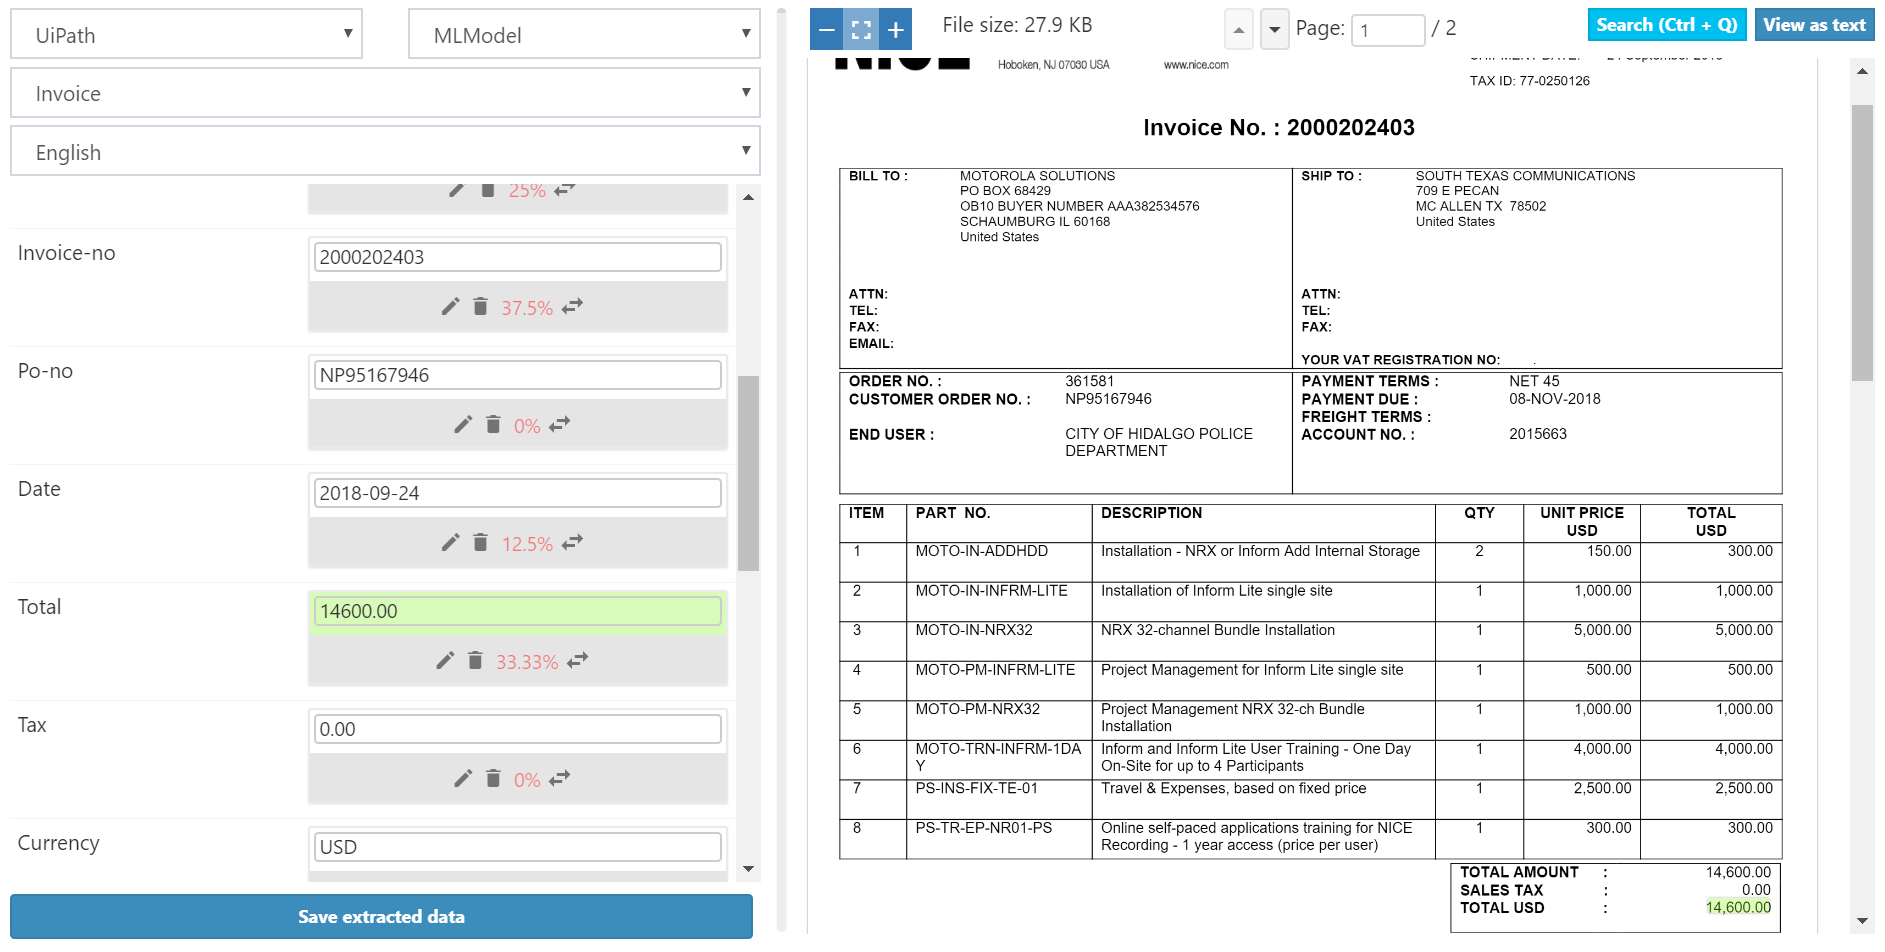Screen dimensions: 1885x952
Task: Click 'NET 45' payment terms
Action: point(1534,381)
